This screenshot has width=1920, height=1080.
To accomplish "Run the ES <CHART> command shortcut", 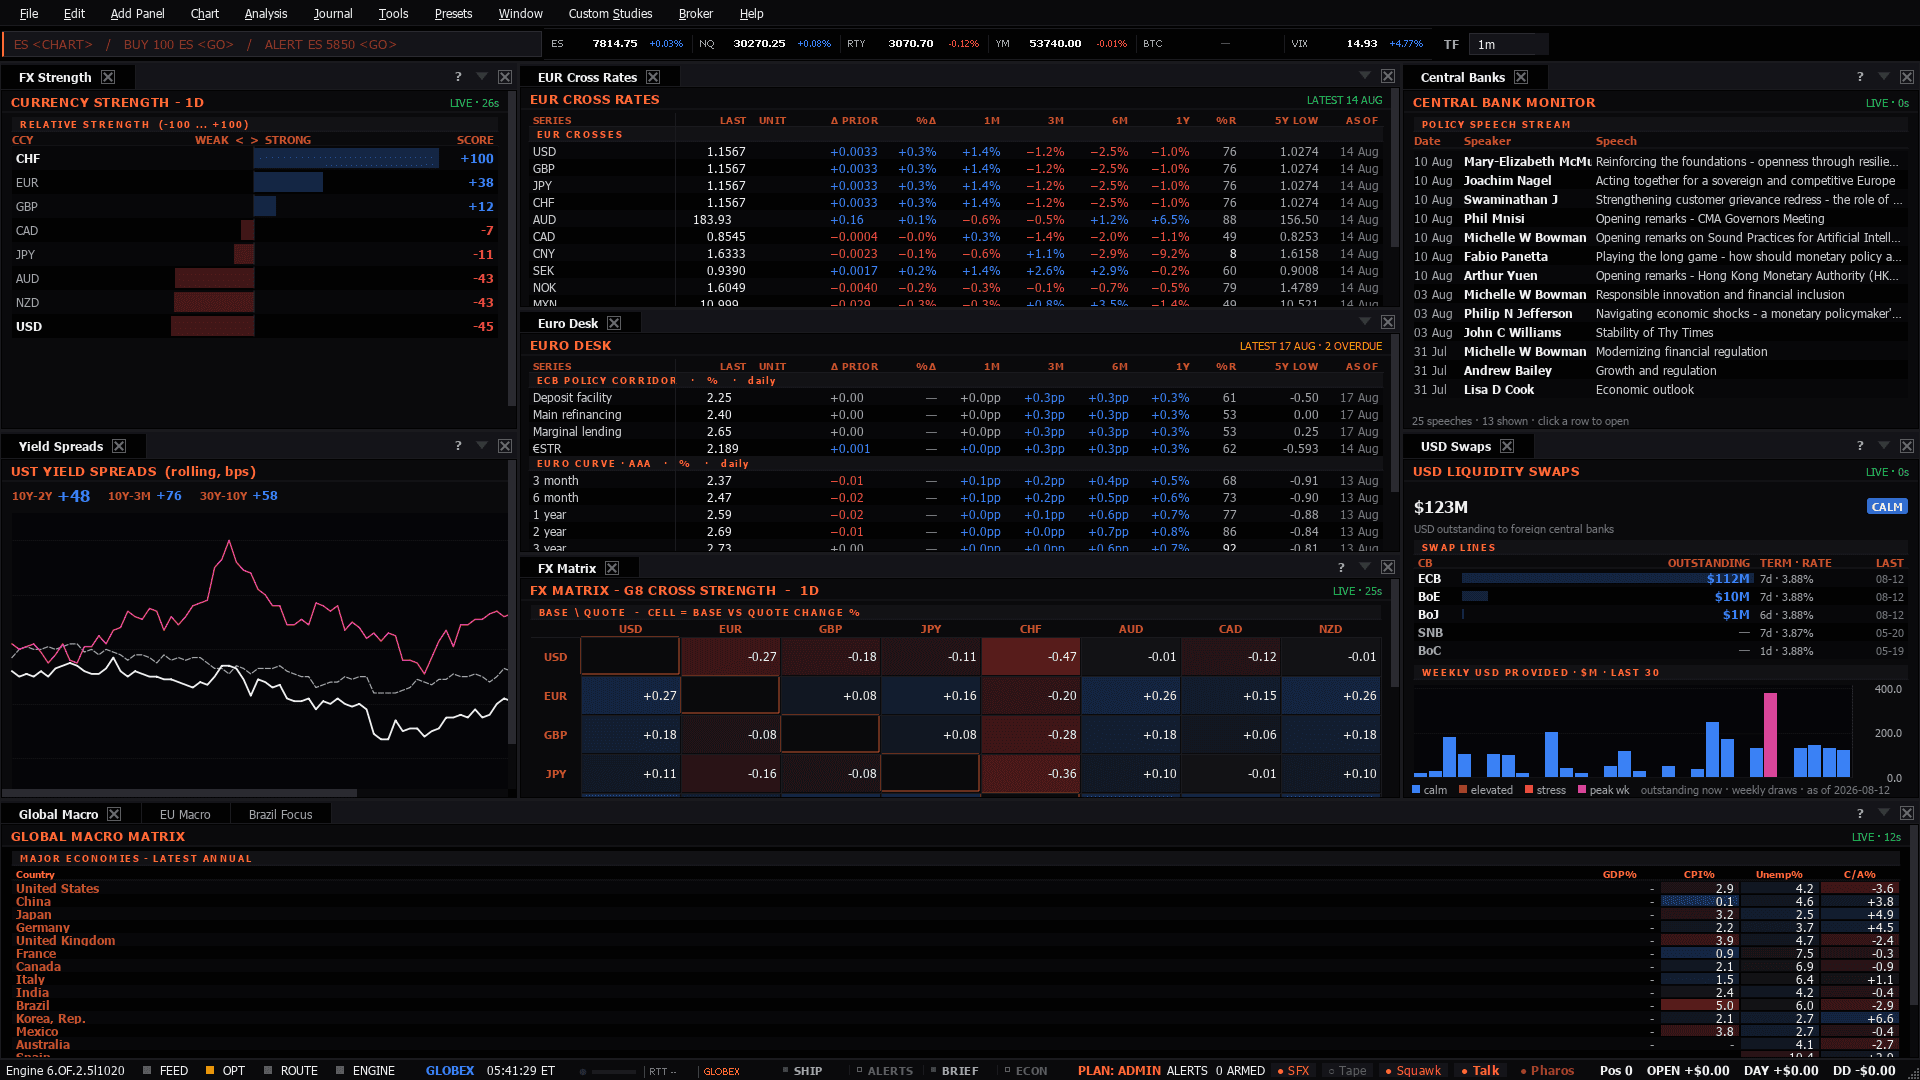I will pyautogui.click(x=53, y=44).
